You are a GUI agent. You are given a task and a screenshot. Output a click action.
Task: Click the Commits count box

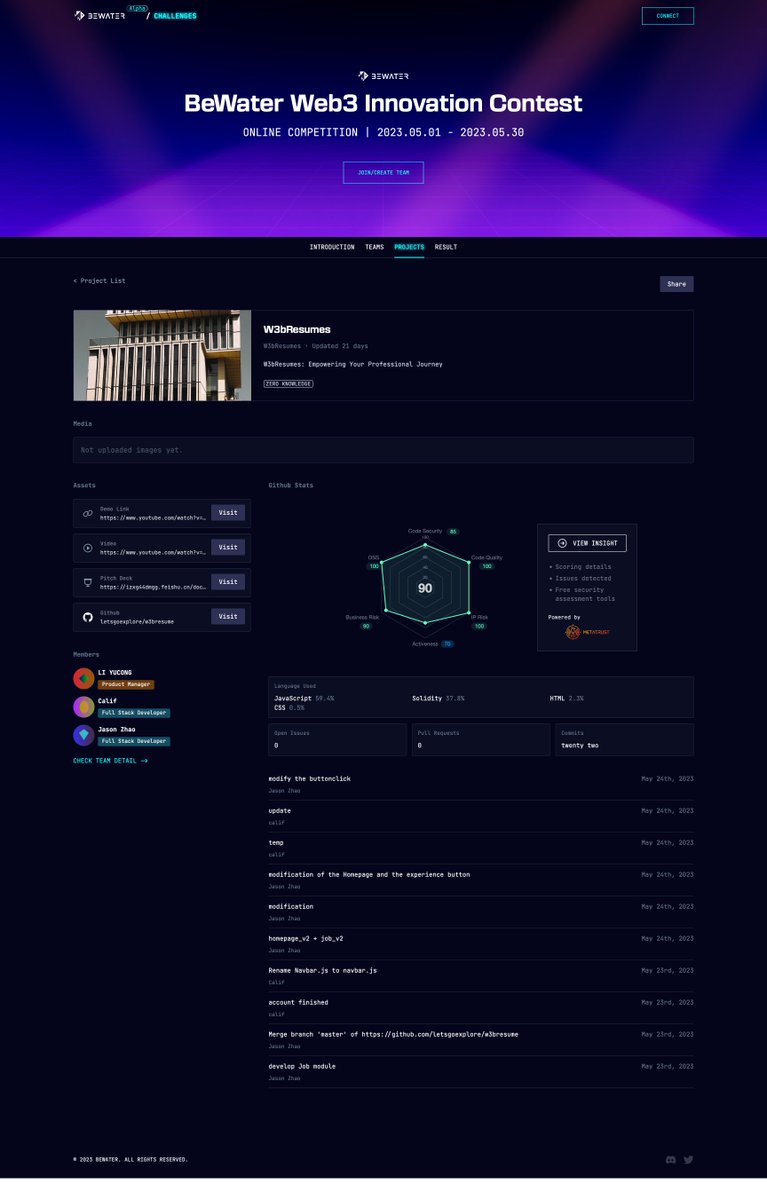click(x=624, y=740)
